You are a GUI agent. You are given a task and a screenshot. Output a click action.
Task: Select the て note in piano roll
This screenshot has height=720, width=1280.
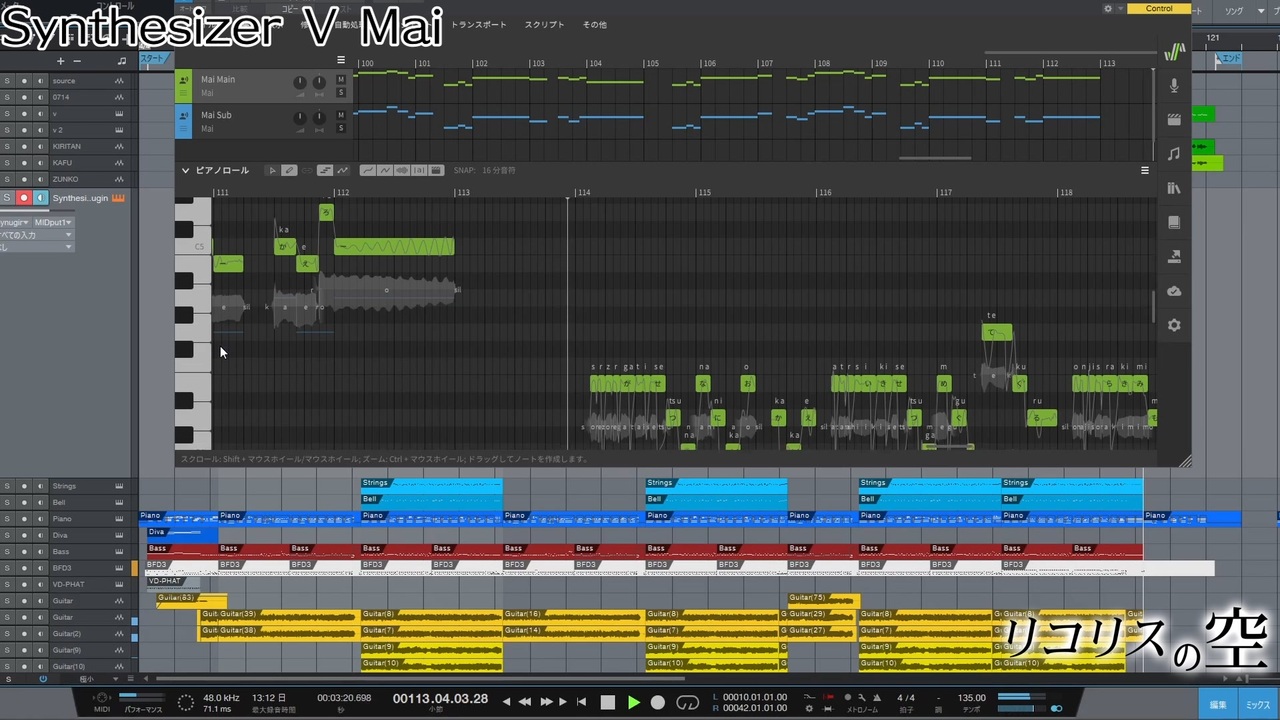pos(996,332)
